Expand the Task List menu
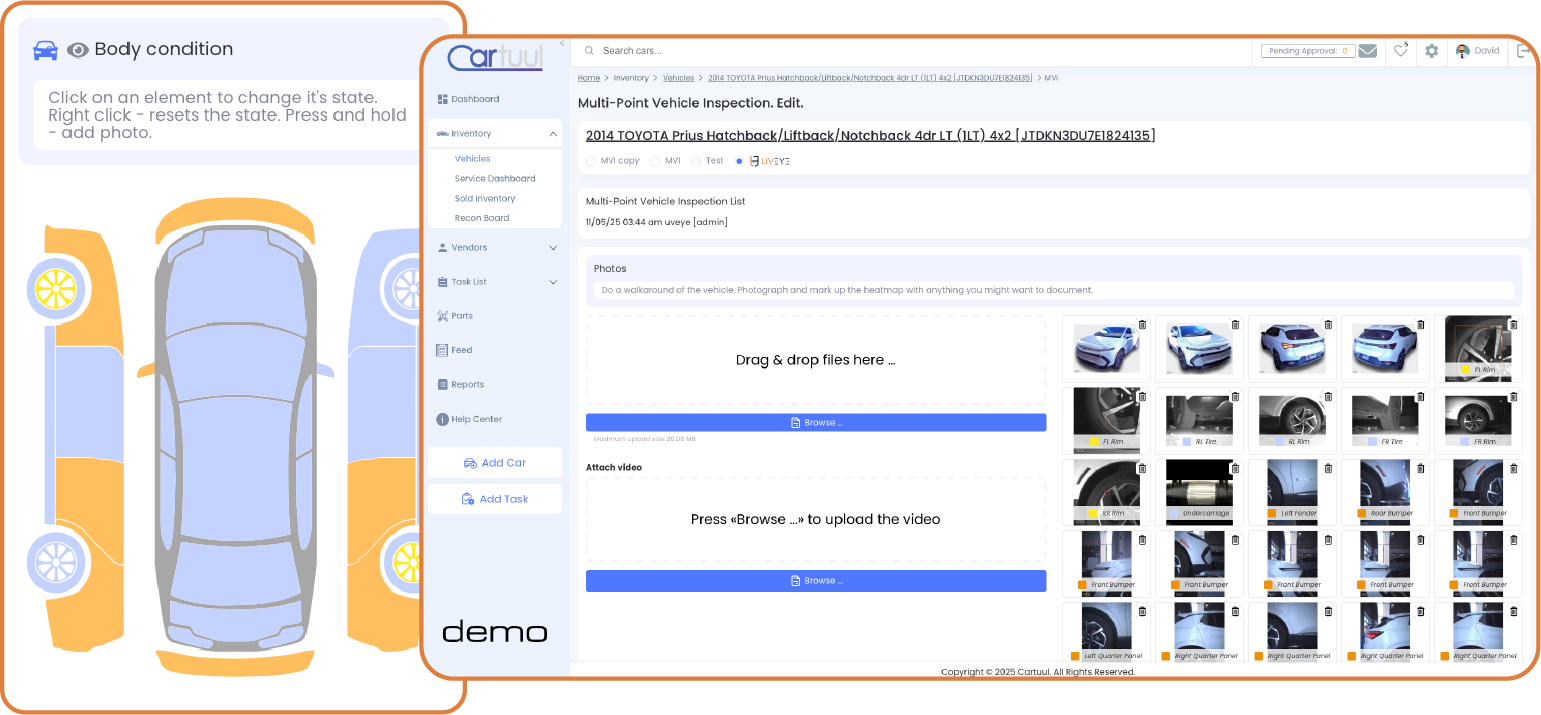This screenshot has height=715, width=1541. click(553, 282)
